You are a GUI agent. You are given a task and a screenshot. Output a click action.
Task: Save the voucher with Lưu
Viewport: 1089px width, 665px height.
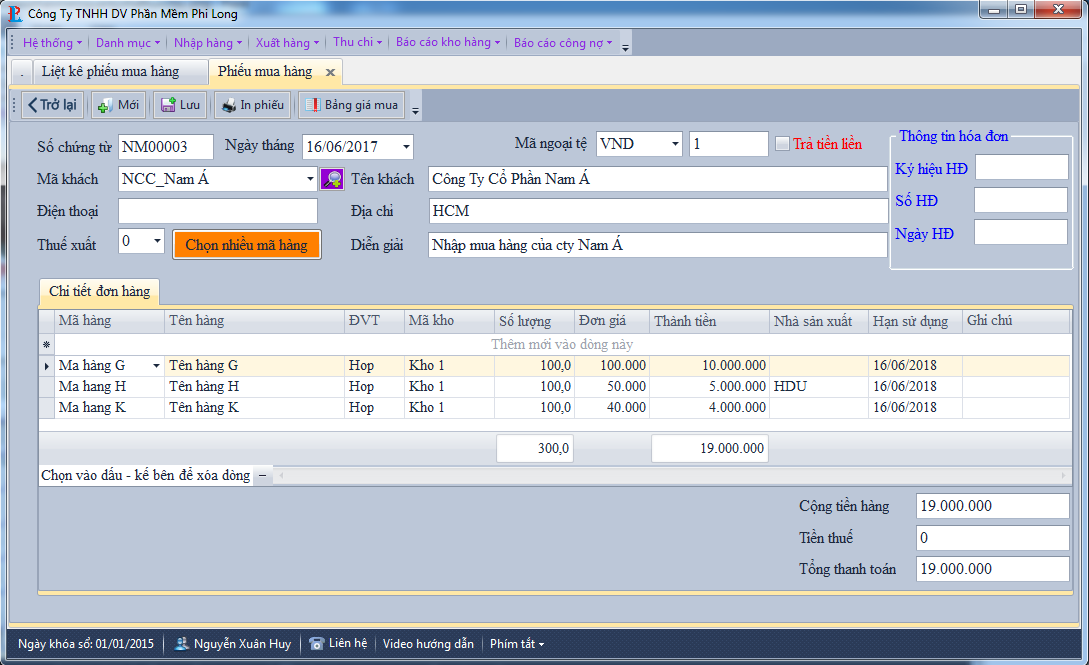click(x=181, y=105)
